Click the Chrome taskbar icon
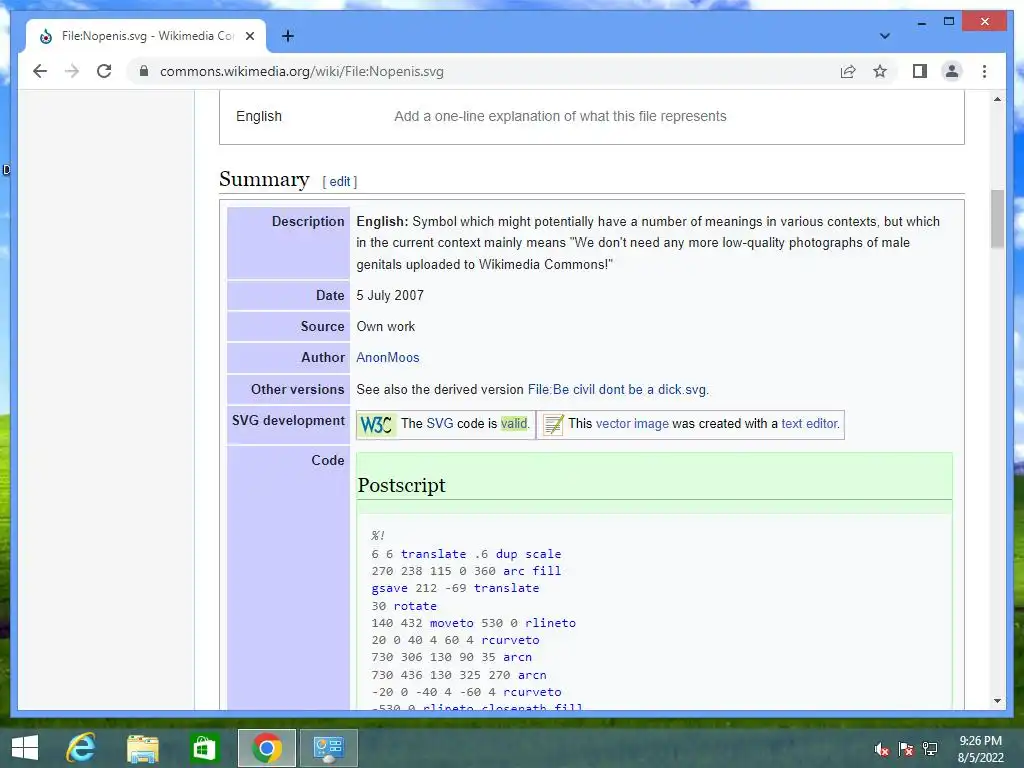This screenshot has width=1024, height=768. 266,748
